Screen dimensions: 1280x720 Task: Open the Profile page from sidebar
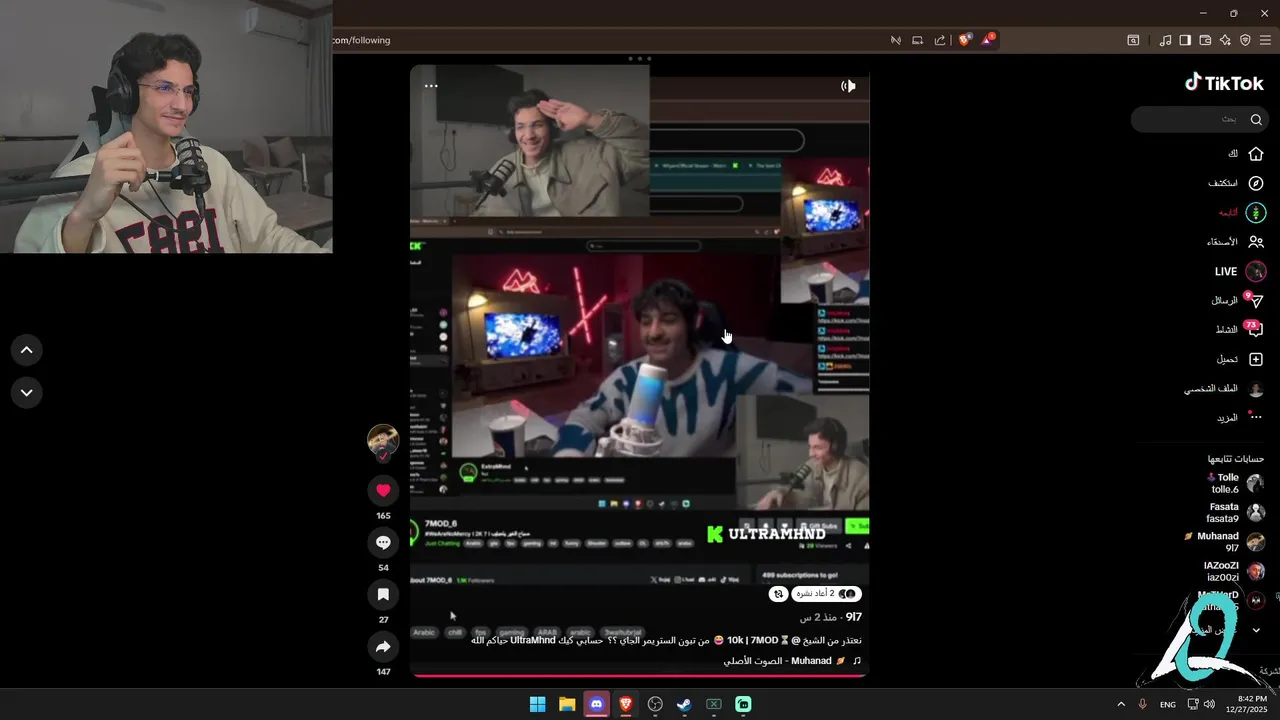pyautogui.click(x=1224, y=388)
